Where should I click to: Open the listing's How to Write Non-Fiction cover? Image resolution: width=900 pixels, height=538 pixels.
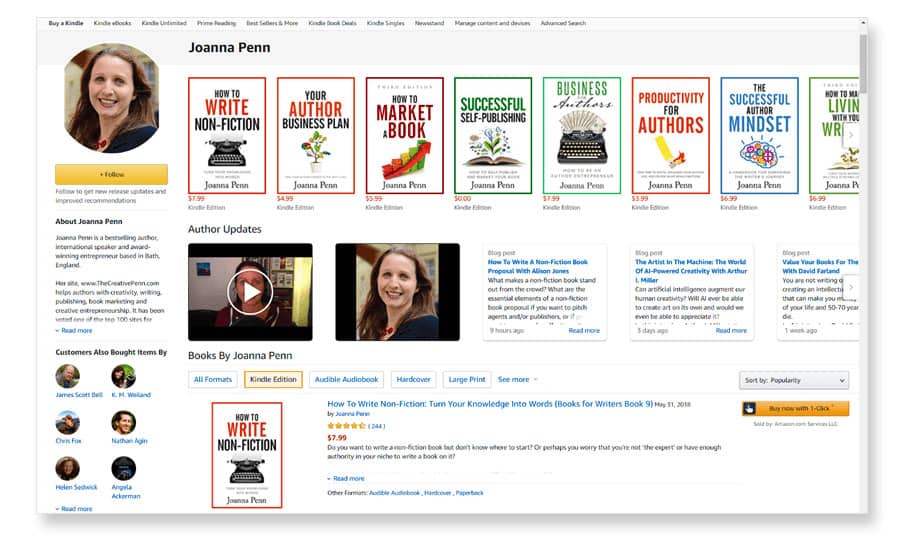click(x=247, y=455)
